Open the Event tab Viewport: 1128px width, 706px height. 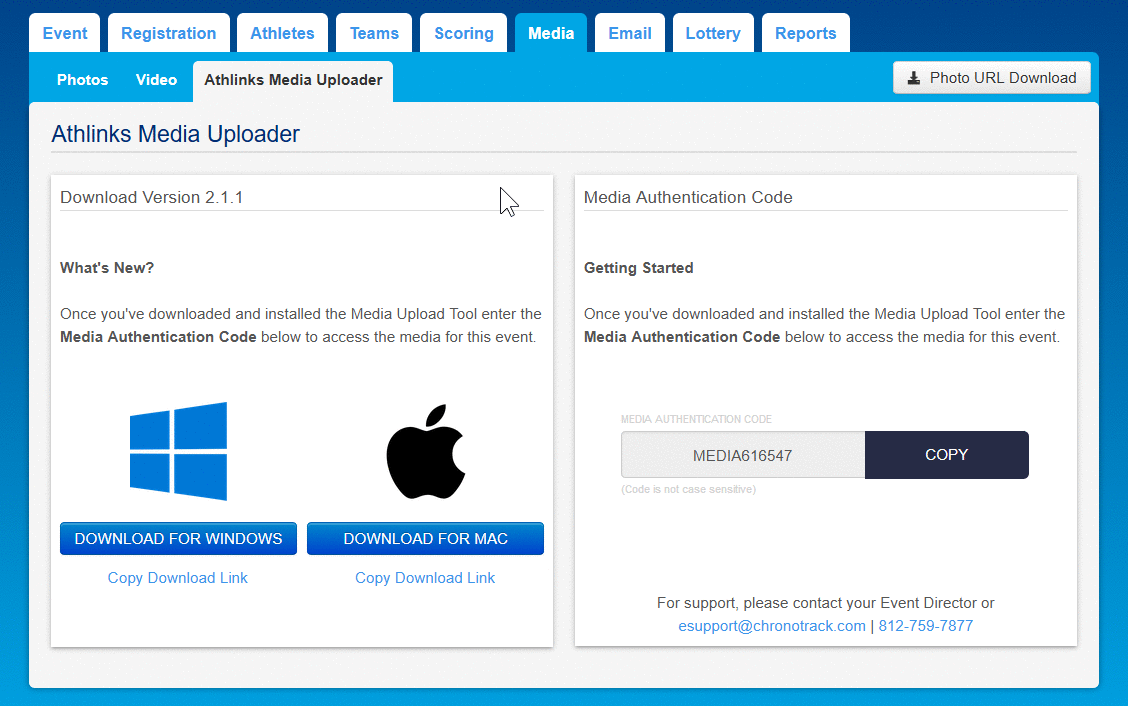pyautogui.click(x=65, y=33)
